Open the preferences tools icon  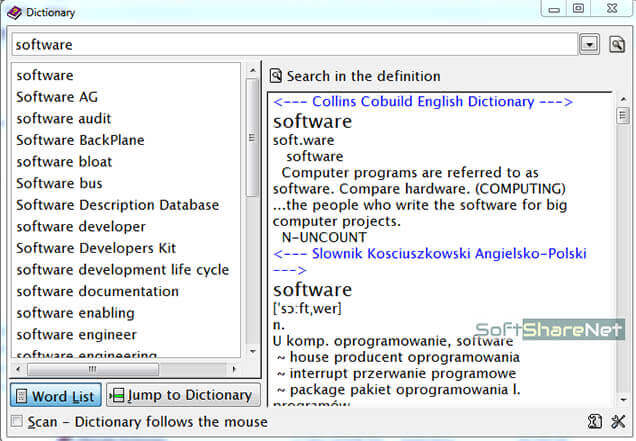(x=618, y=422)
